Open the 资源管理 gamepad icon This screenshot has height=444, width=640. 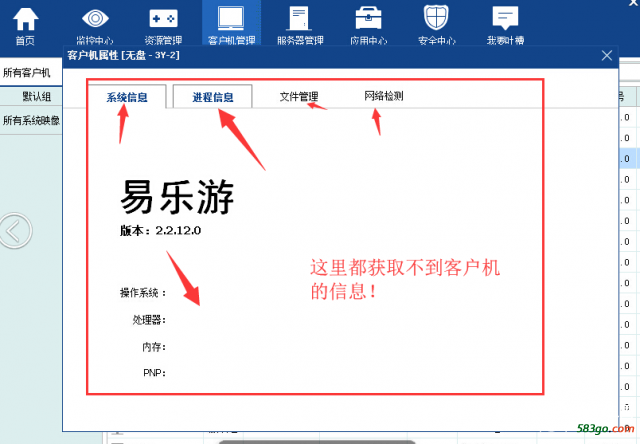point(164,18)
